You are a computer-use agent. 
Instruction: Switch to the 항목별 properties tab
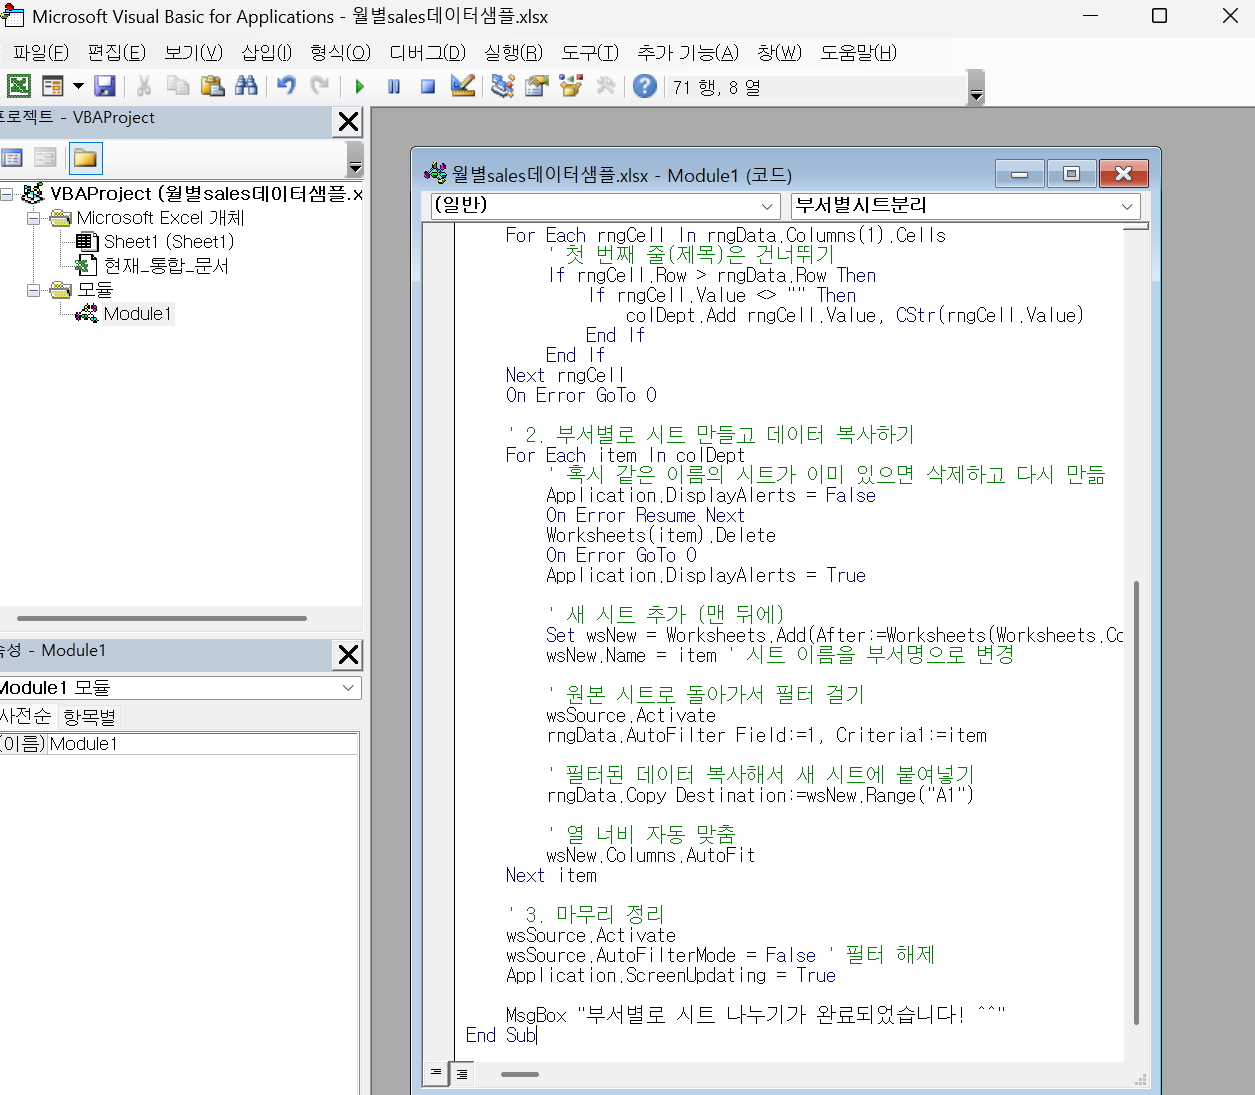click(x=89, y=717)
